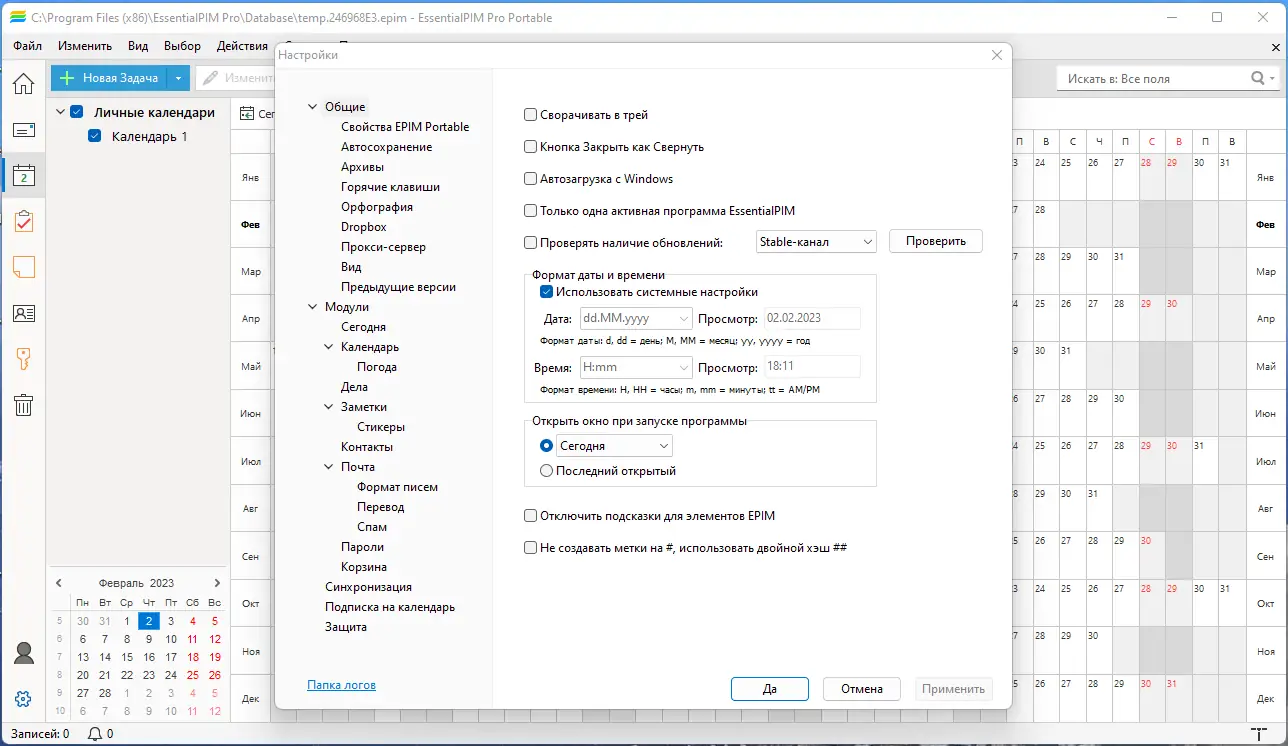Click the pencil edit icon in toolbar

(211, 78)
